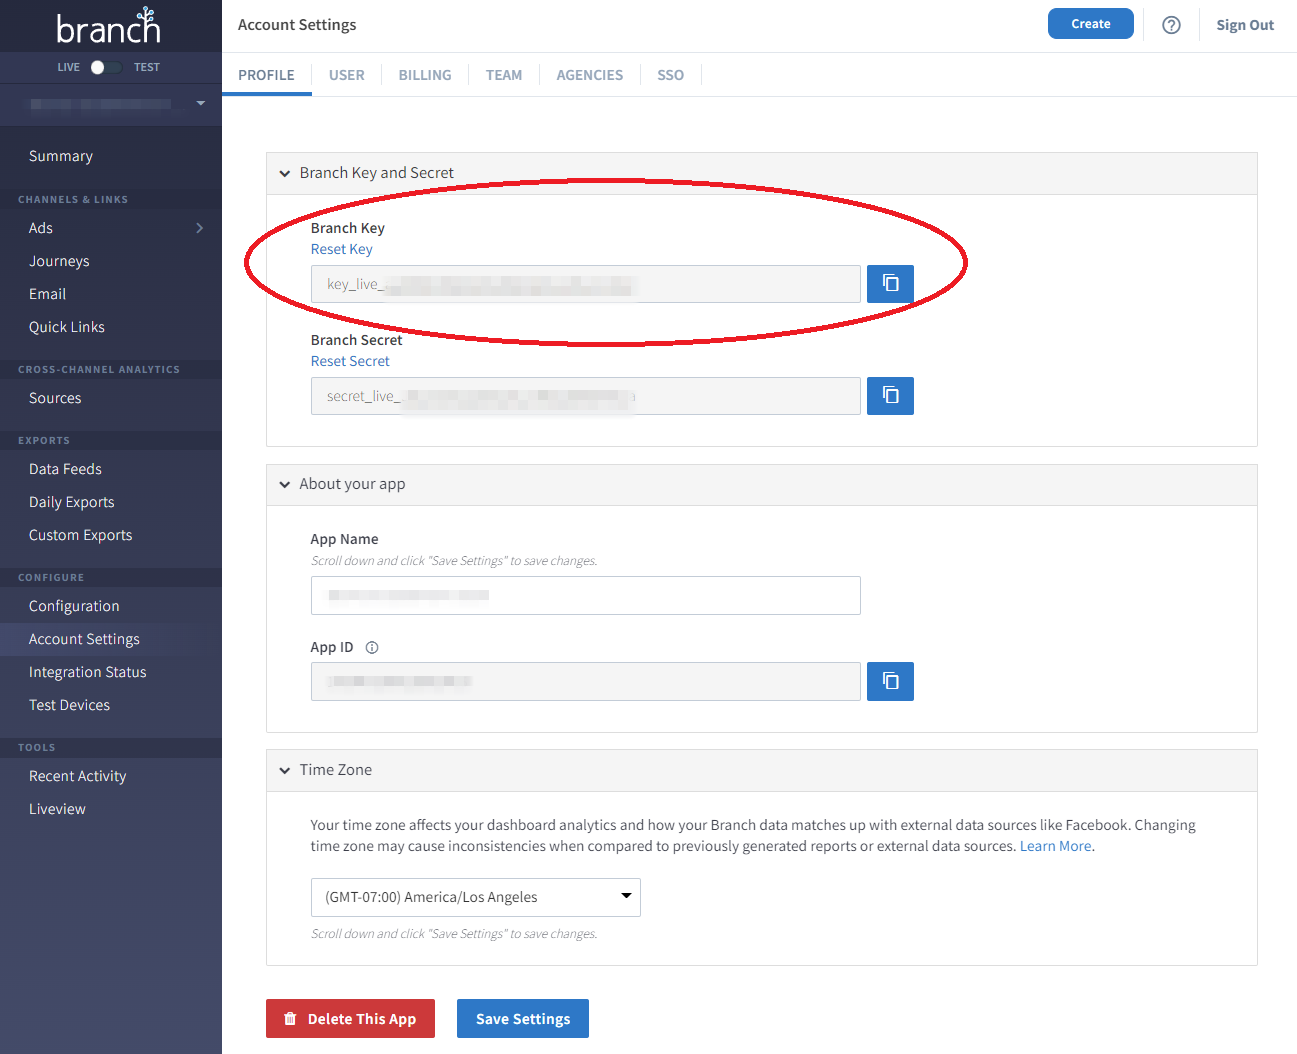The width and height of the screenshot is (1297, 1054).
Task: Copy the App ID to clipboard
Action: 890,681
